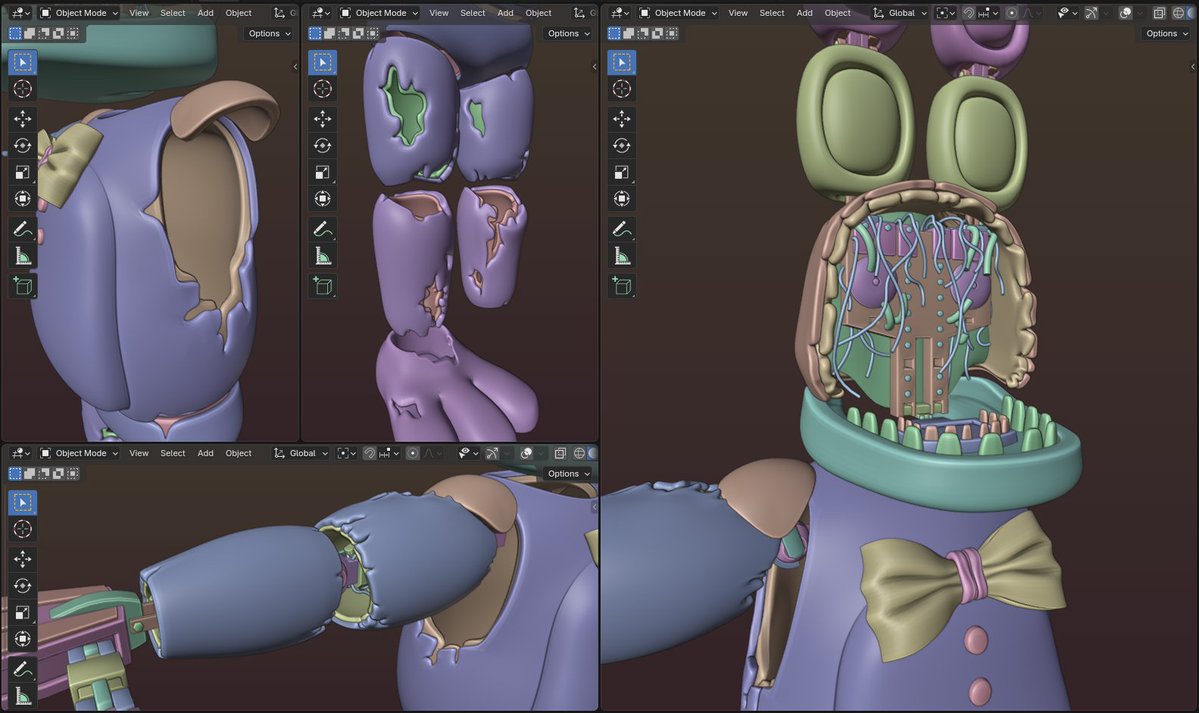
Task: Open Add menu in bottom-left viewport
Action: click(x=206, y=453)
